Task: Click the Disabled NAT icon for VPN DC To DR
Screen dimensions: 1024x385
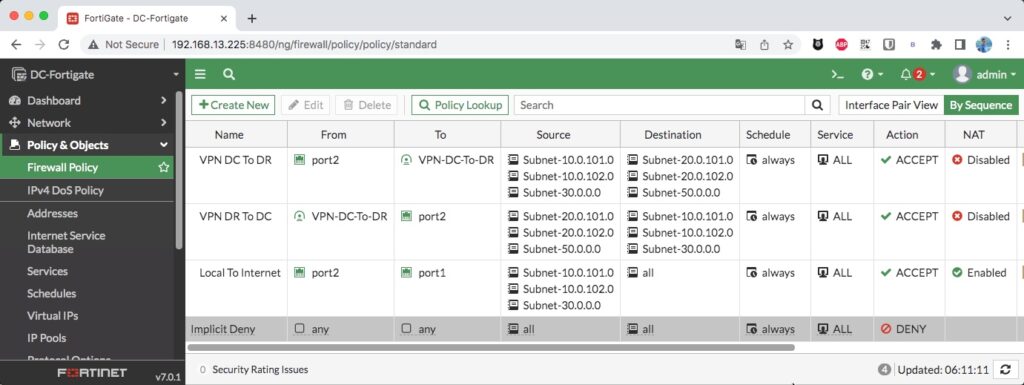Action: (x=957, y=160)
